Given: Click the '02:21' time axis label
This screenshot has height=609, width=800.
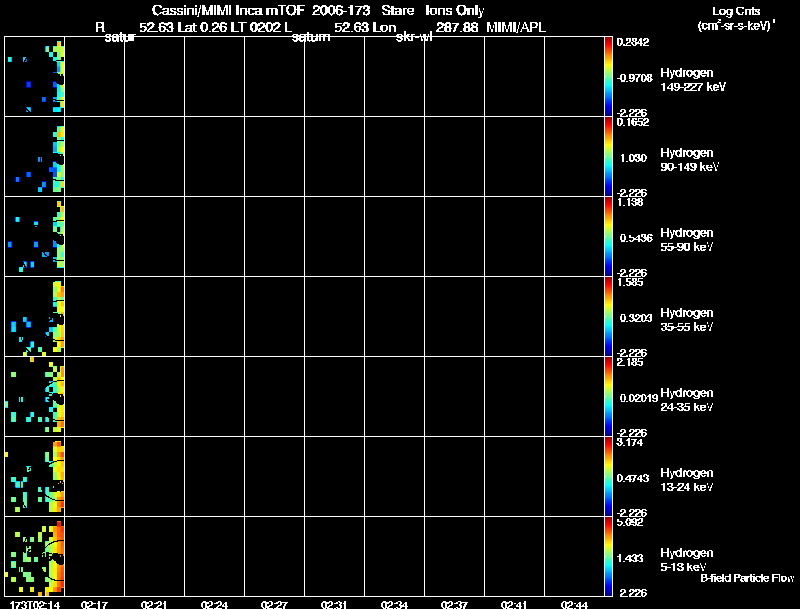Looking at the screenshot, I should click(x=154, y=604).
